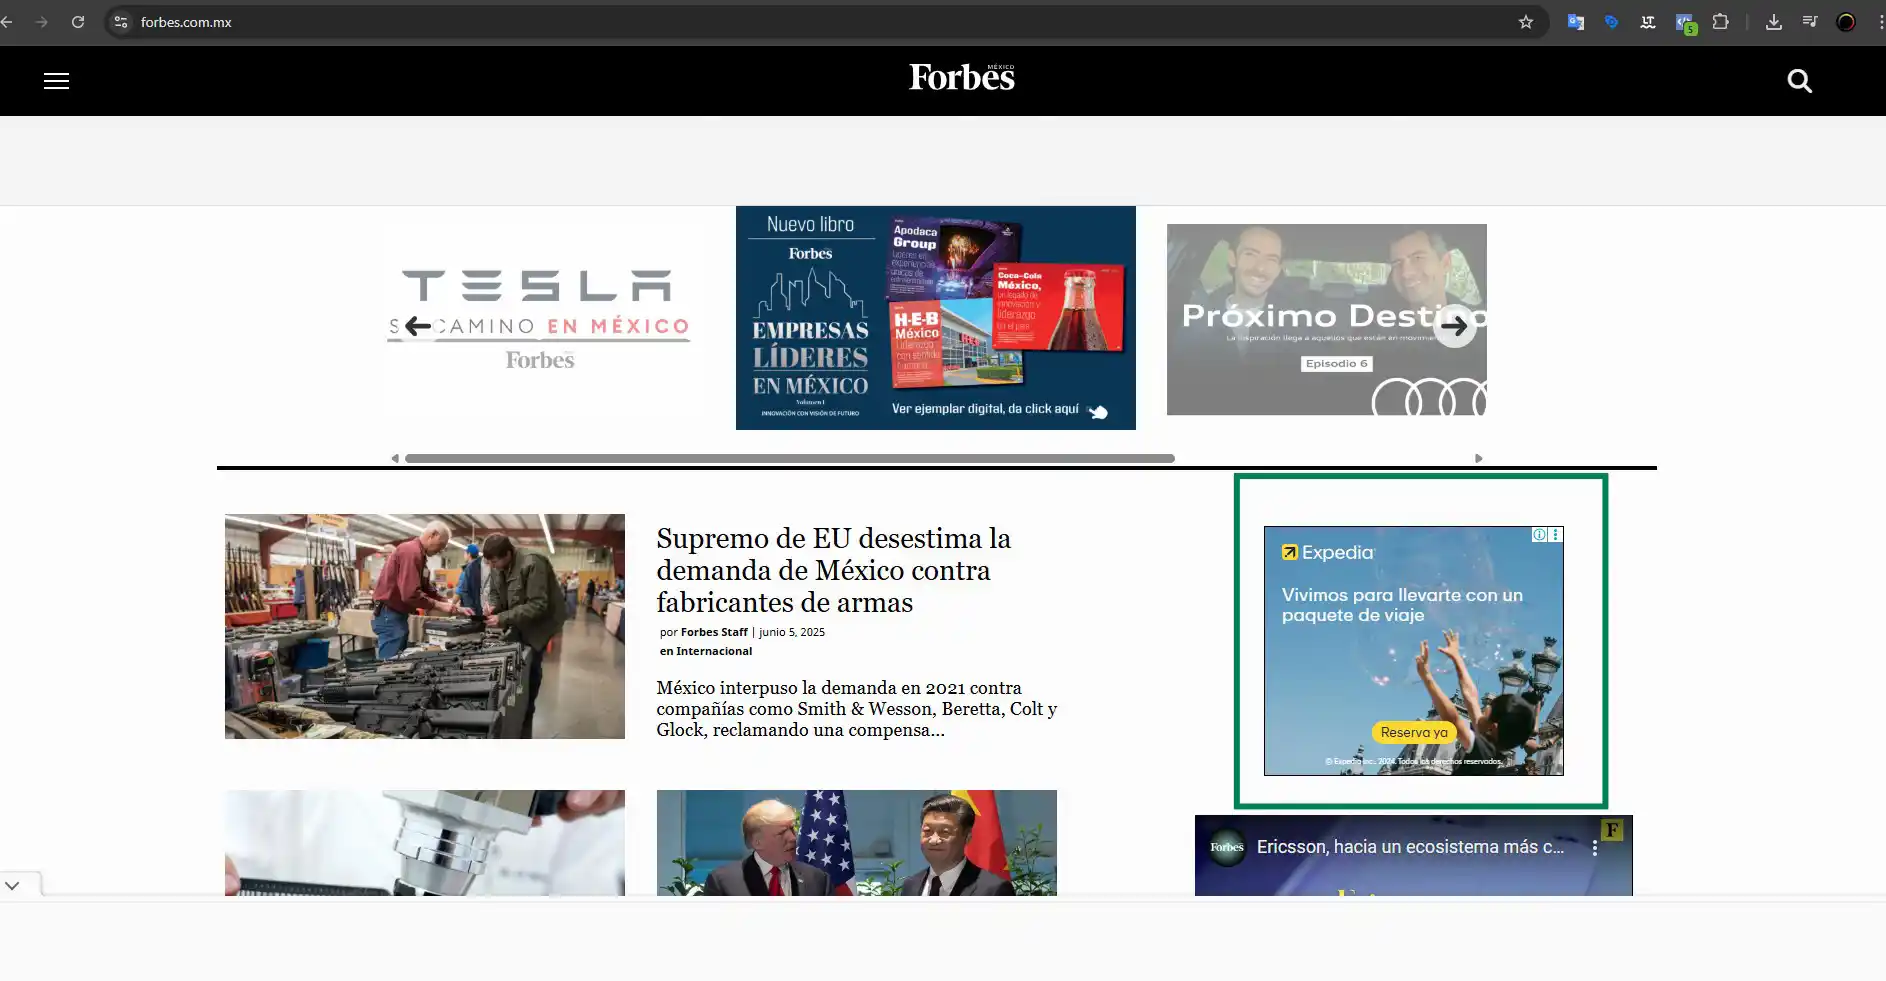
Task: Click the Forbes México logo
Action: 961,77
